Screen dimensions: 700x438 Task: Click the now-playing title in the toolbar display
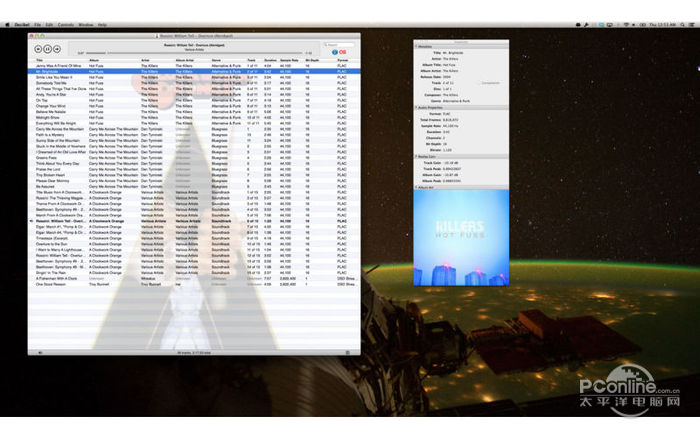coord(194,45)
